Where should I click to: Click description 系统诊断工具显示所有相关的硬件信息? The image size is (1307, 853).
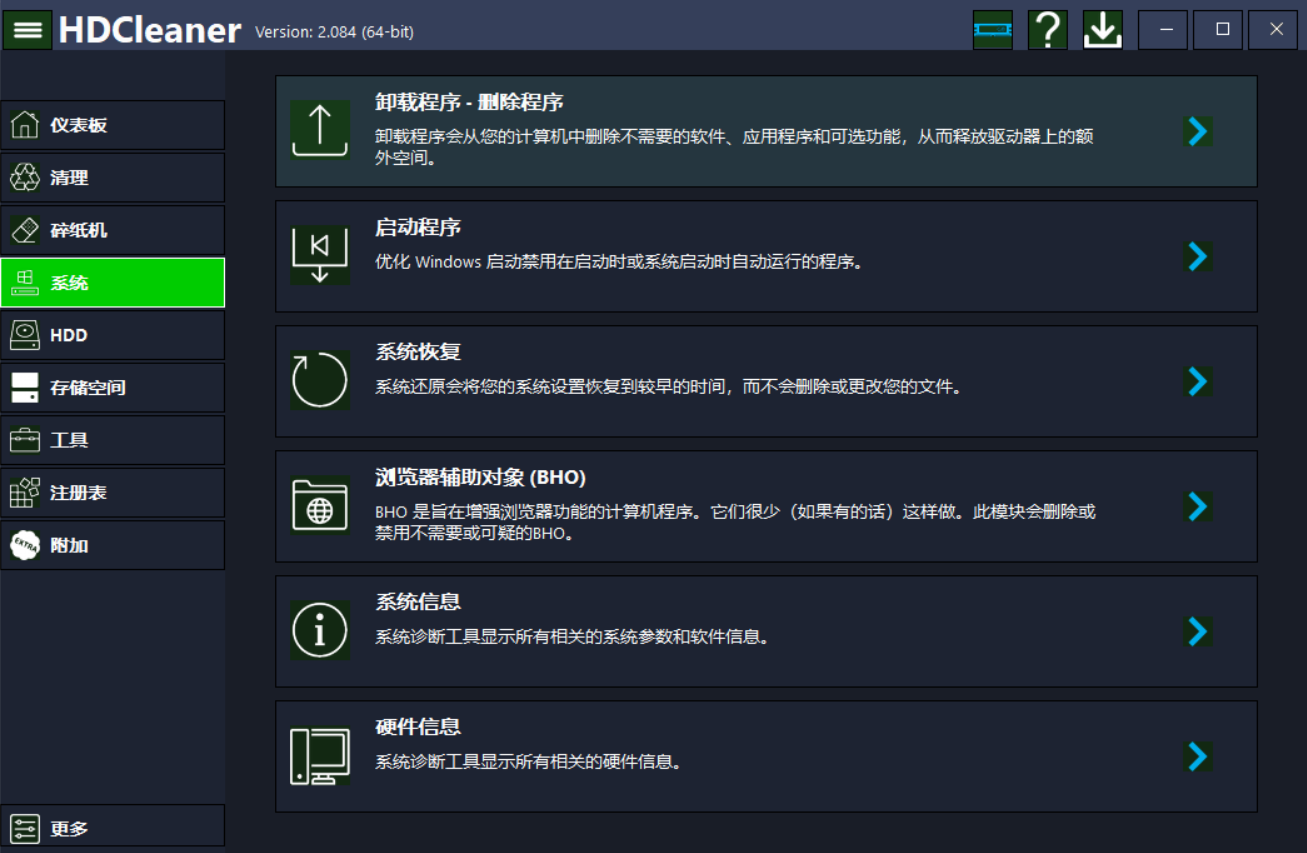(529, 762)
